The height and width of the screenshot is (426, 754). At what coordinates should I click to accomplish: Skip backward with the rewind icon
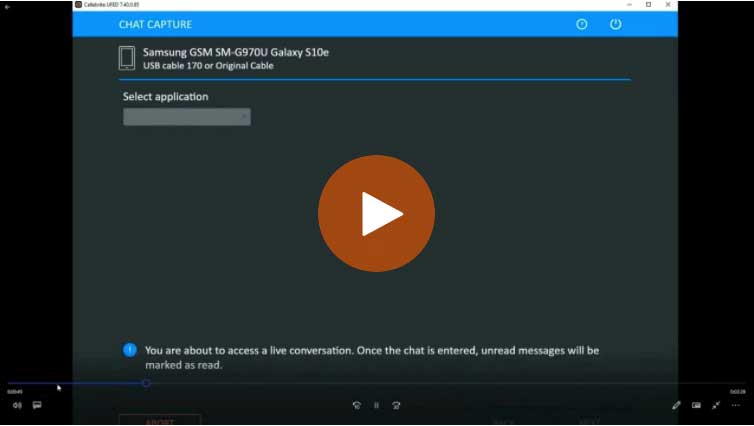pyautogui.click(x=357, y=405)
